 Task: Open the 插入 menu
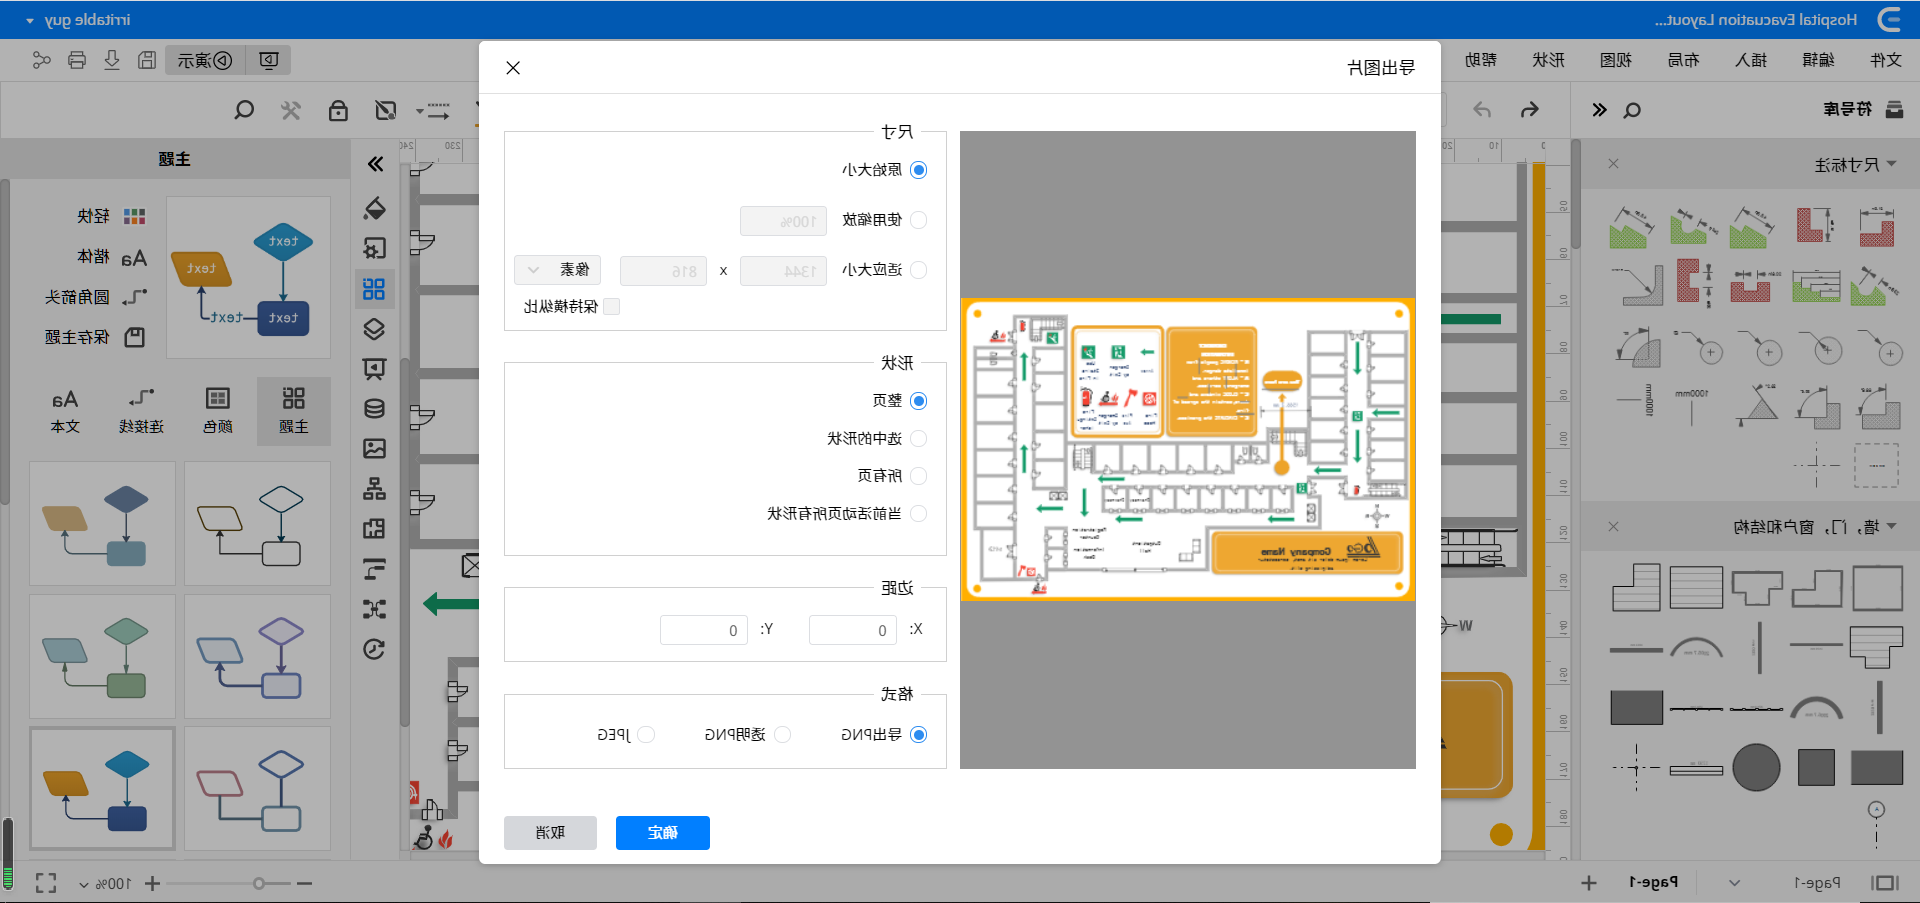point(1751,60)
